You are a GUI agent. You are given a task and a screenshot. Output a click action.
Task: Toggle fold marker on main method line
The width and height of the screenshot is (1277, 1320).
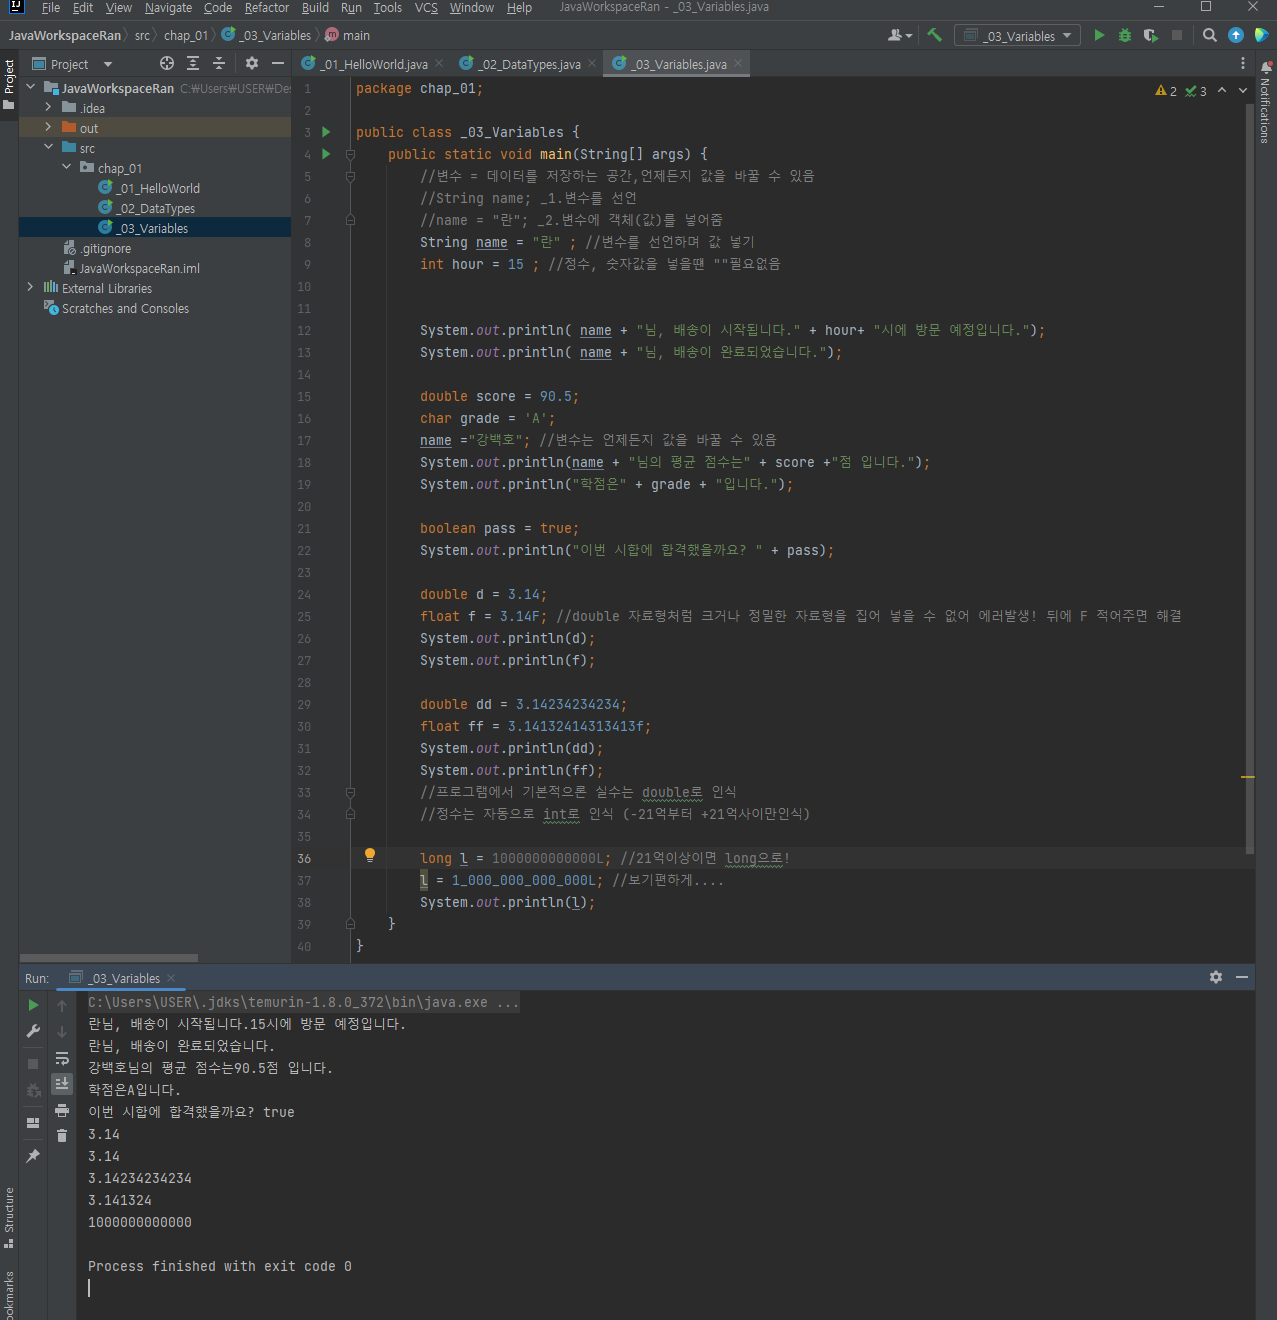coord(350,154)
